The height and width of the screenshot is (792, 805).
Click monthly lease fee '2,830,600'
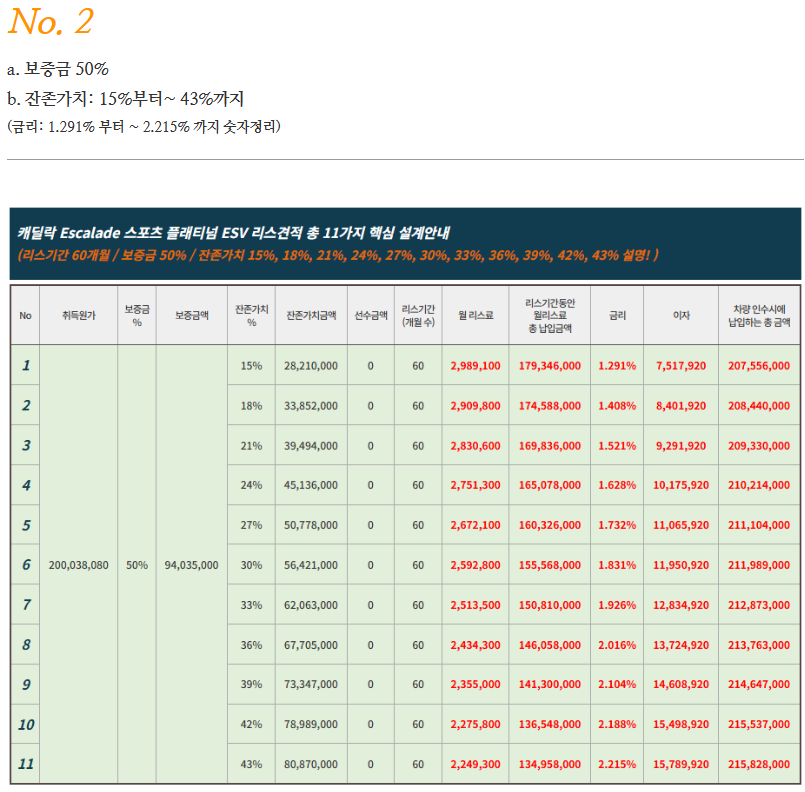tap(475, 446)
